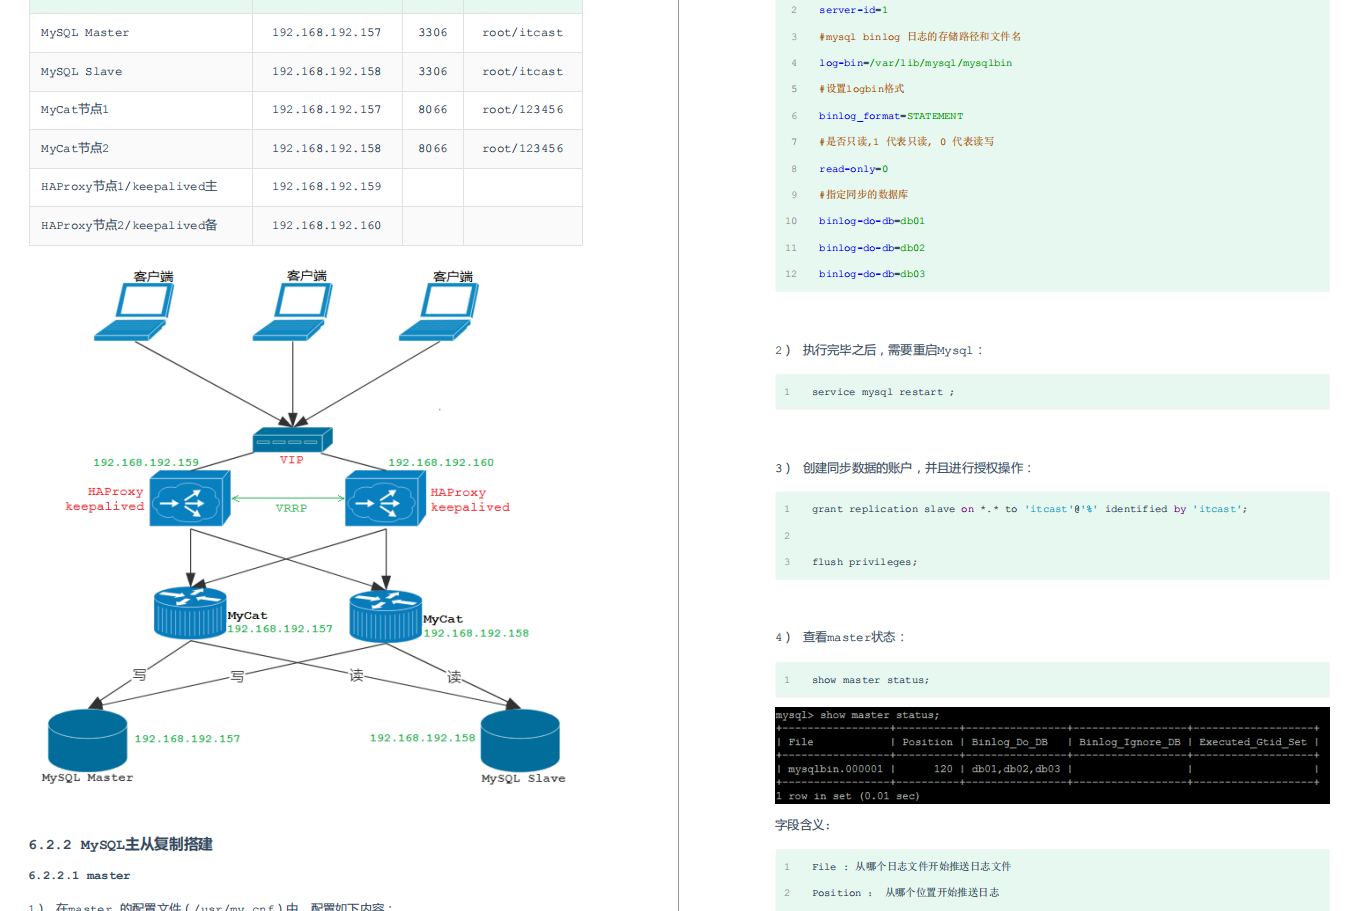Click the "HAProxy节点1/keepalived主" table cell
The image size is (1349, 911).
[129, 187]
